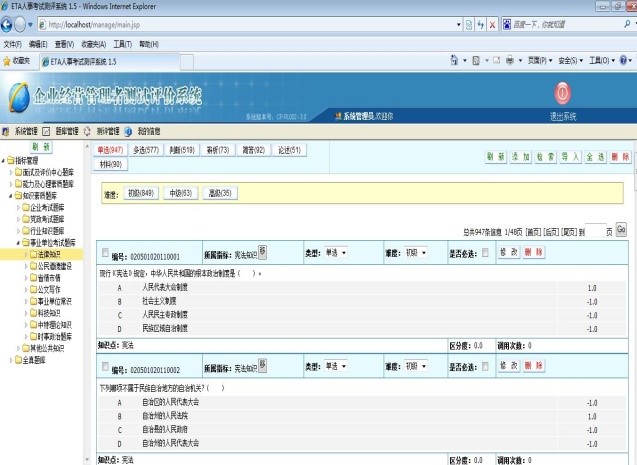The image size is (637, 465).
Task: Open the IE home page icon
Action: pyautogui.click(x=454, y=60)
